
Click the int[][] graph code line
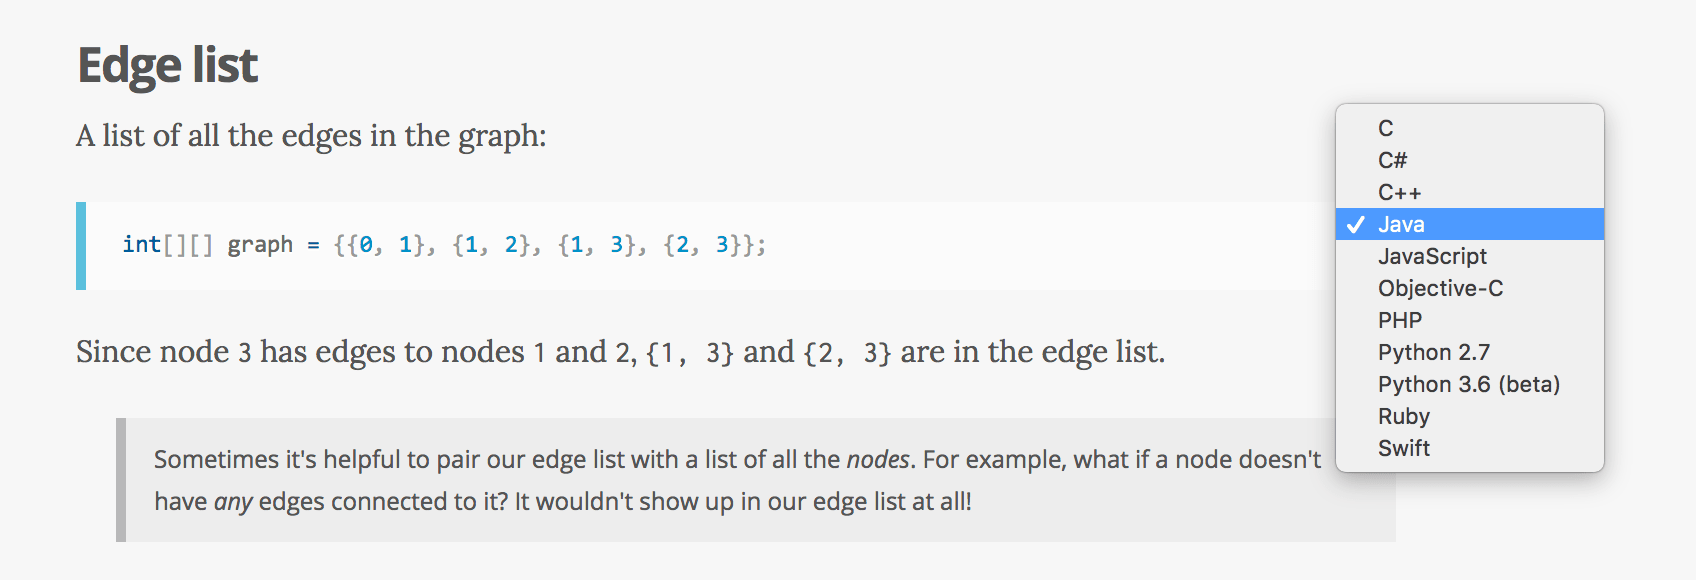(x=444, y=245)
